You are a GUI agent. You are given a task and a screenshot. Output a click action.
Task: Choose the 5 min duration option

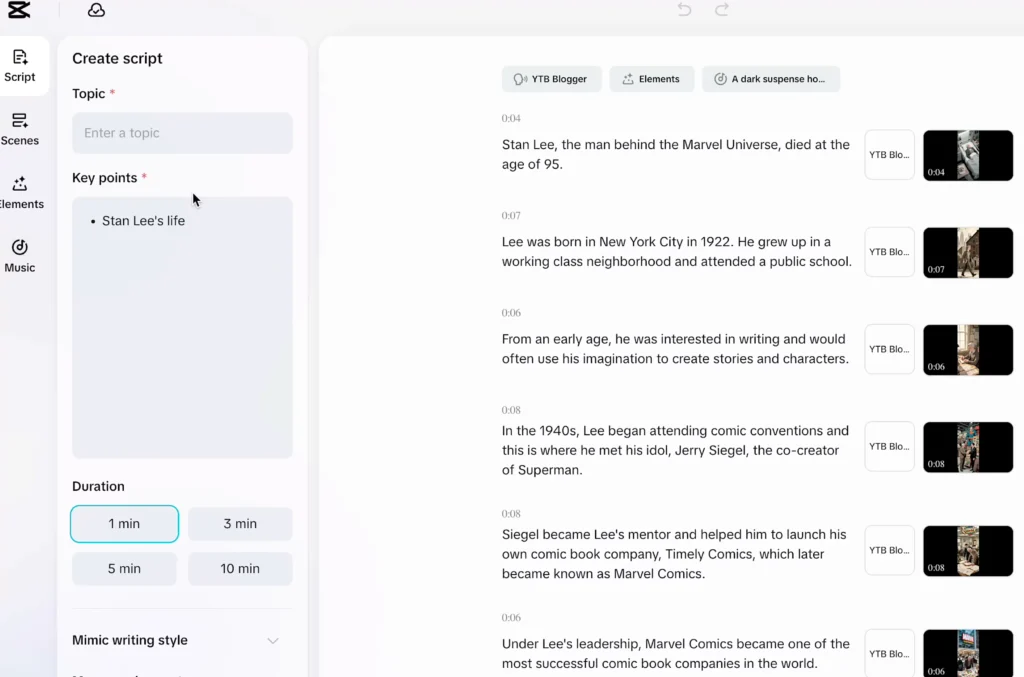click(124, 569)
